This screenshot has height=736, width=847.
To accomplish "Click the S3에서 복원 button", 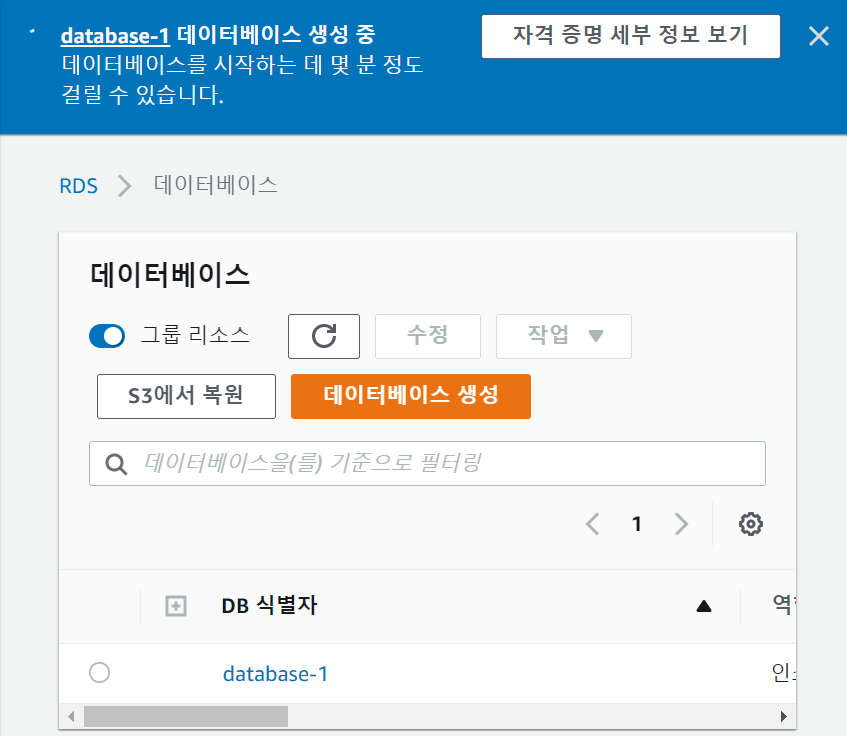I will [186, 396].
